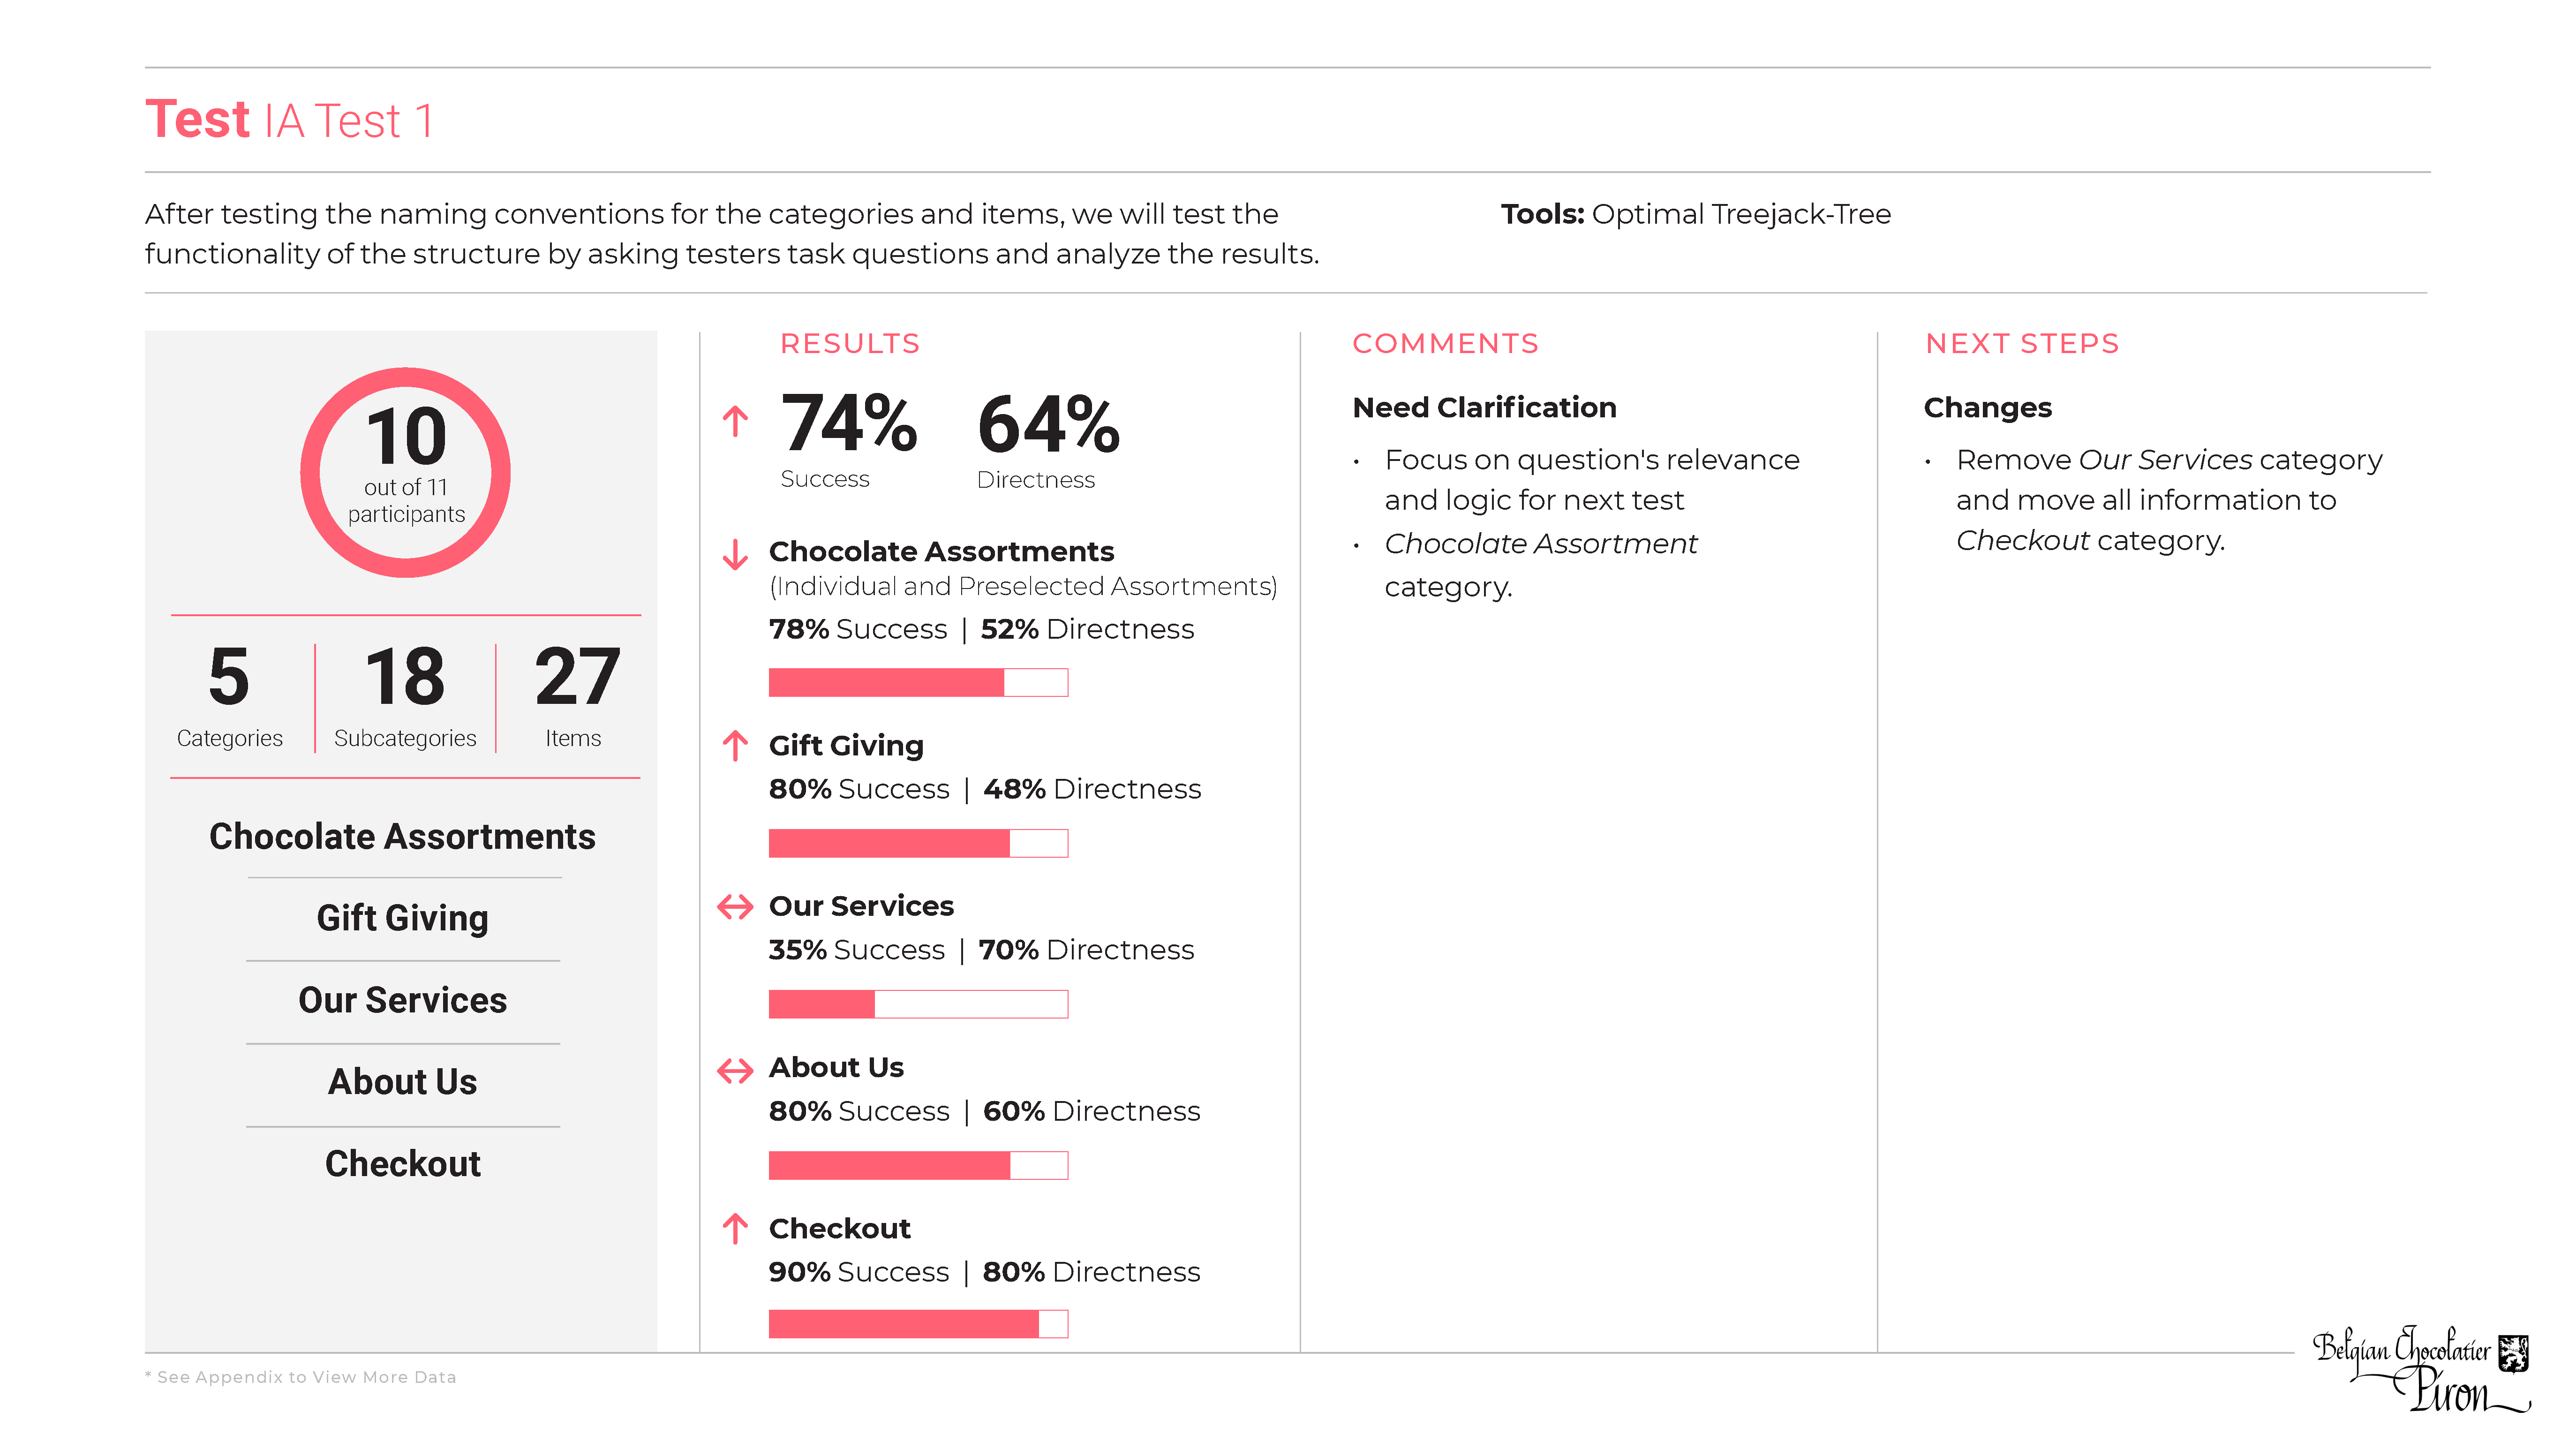Image resolution: width=2576 pixels, height=1449 pixels.
Task: Click the Our Services success progress bar
Action: point(917,1004)
